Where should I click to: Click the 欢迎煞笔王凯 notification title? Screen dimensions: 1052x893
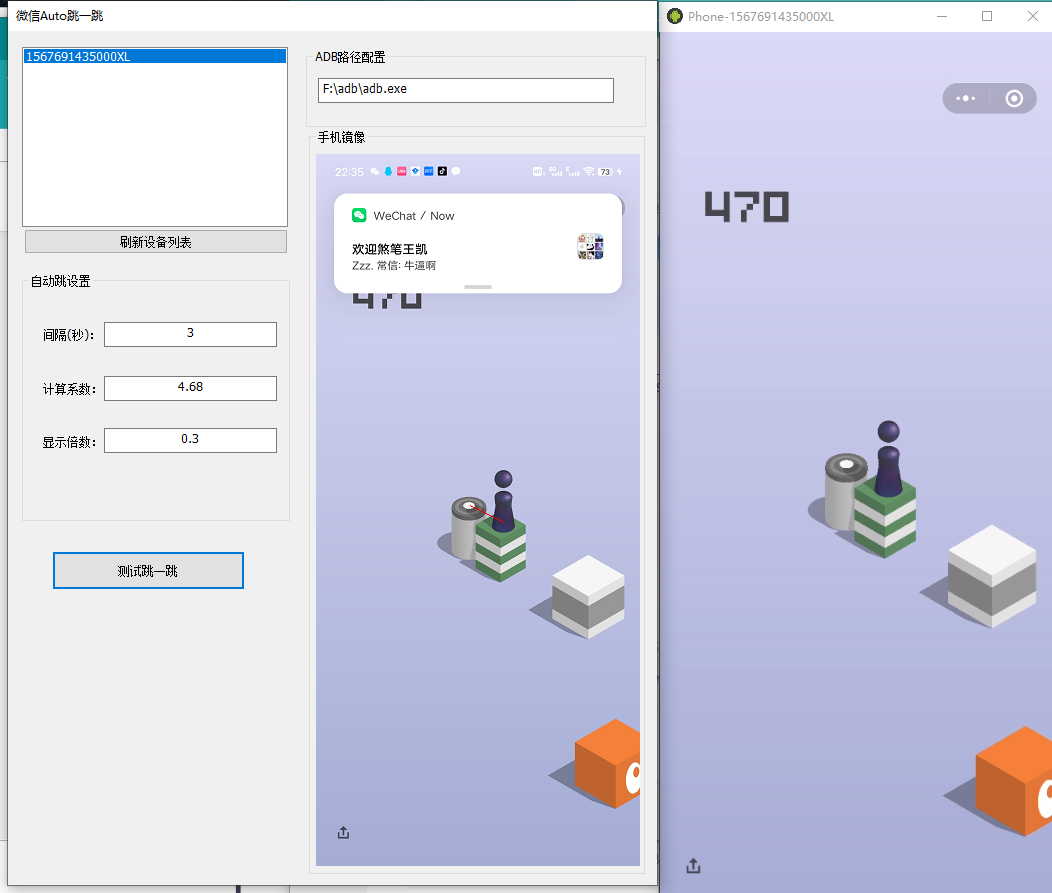coord(390,249)
